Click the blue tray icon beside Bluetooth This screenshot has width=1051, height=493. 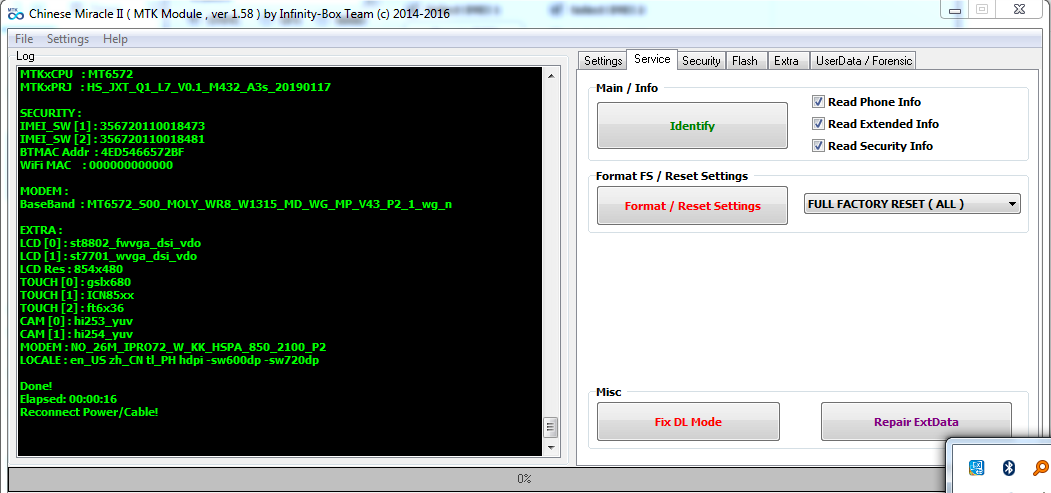(977, 468)
